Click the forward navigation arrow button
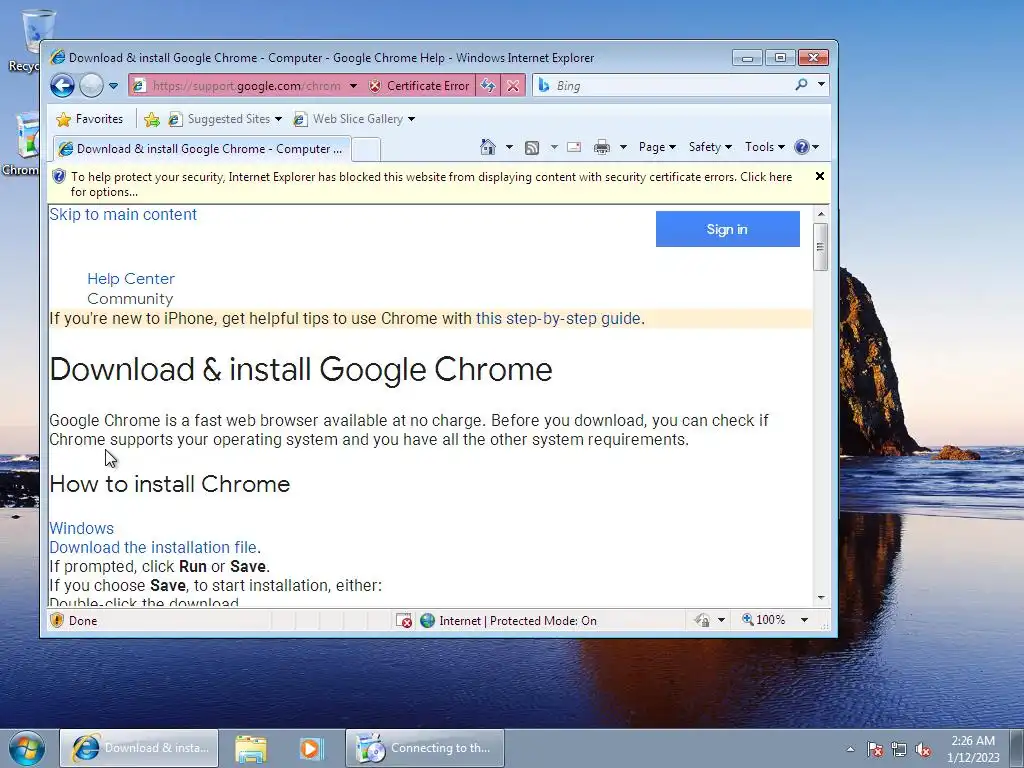 (91, 86)
